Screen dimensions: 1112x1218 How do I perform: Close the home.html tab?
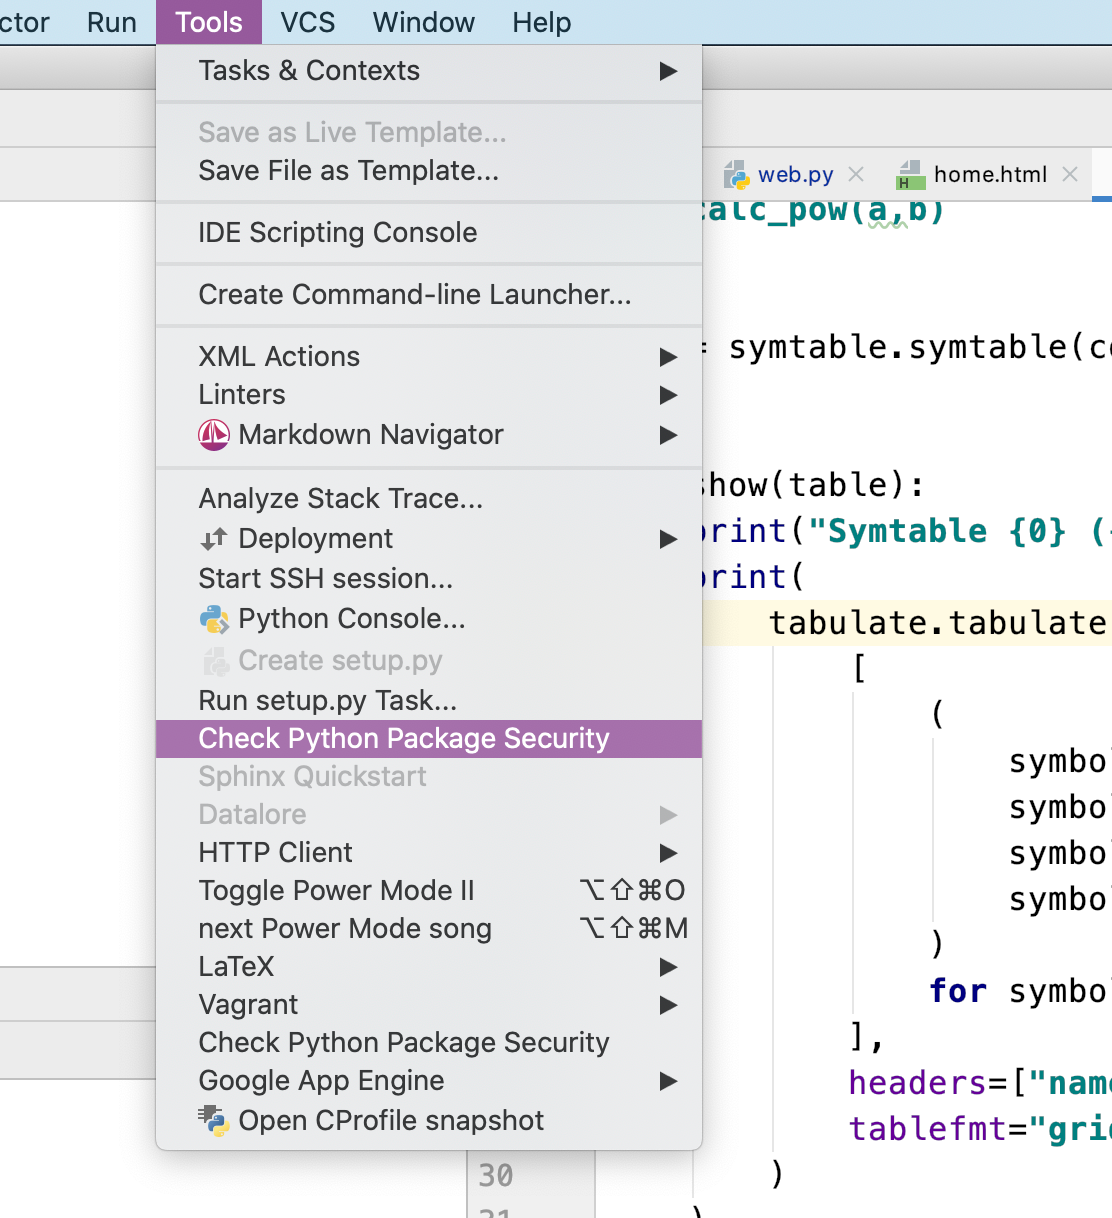pos(1070,174)
